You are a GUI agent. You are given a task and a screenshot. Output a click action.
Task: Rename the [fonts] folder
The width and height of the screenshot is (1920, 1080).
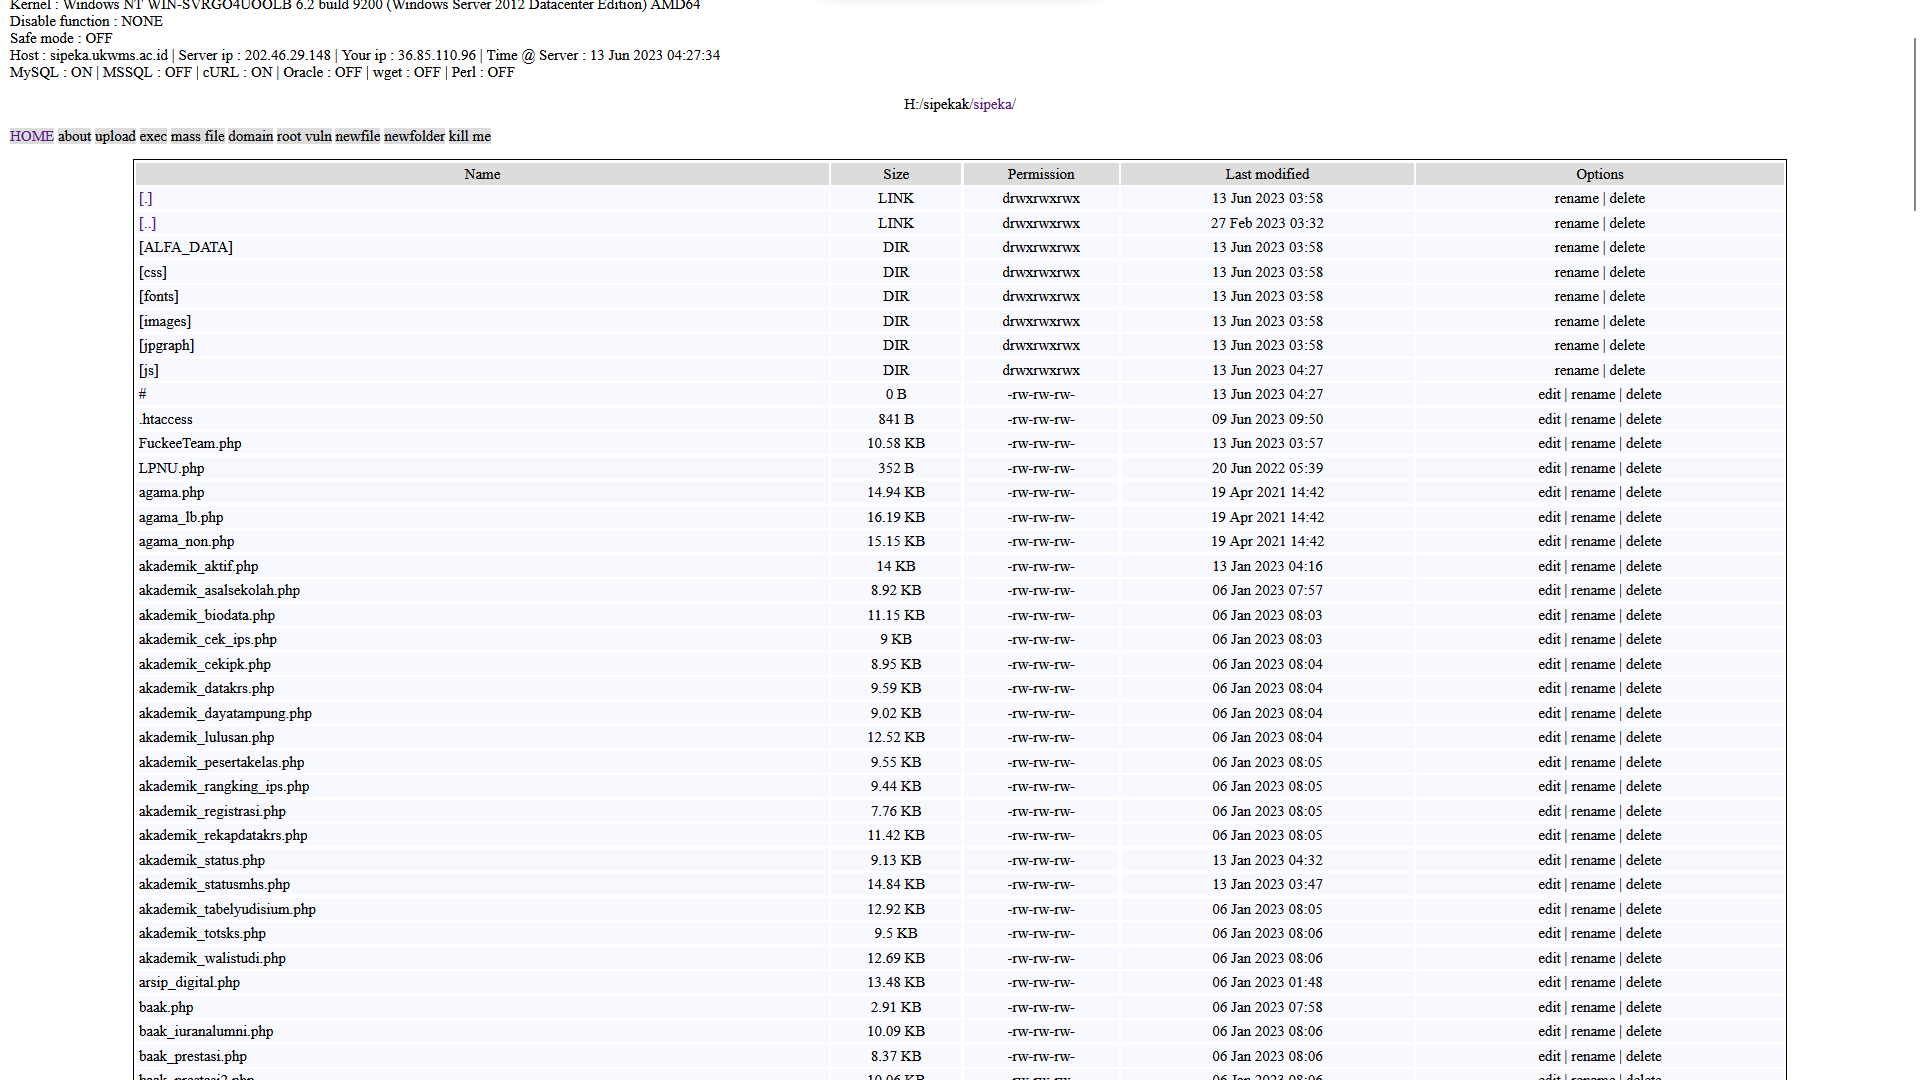click(x=1577, y=297)
